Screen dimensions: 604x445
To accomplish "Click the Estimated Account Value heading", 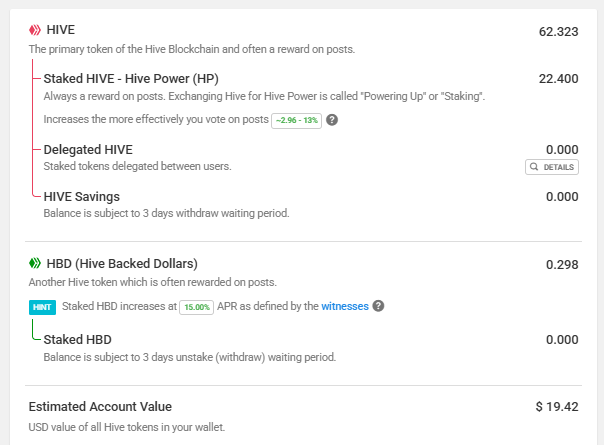I will (x=100, y=406).
